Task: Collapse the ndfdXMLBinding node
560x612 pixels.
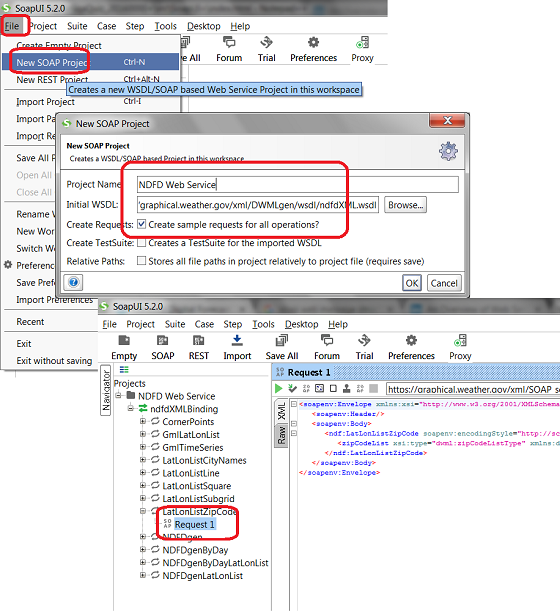Action: [131, 408]
